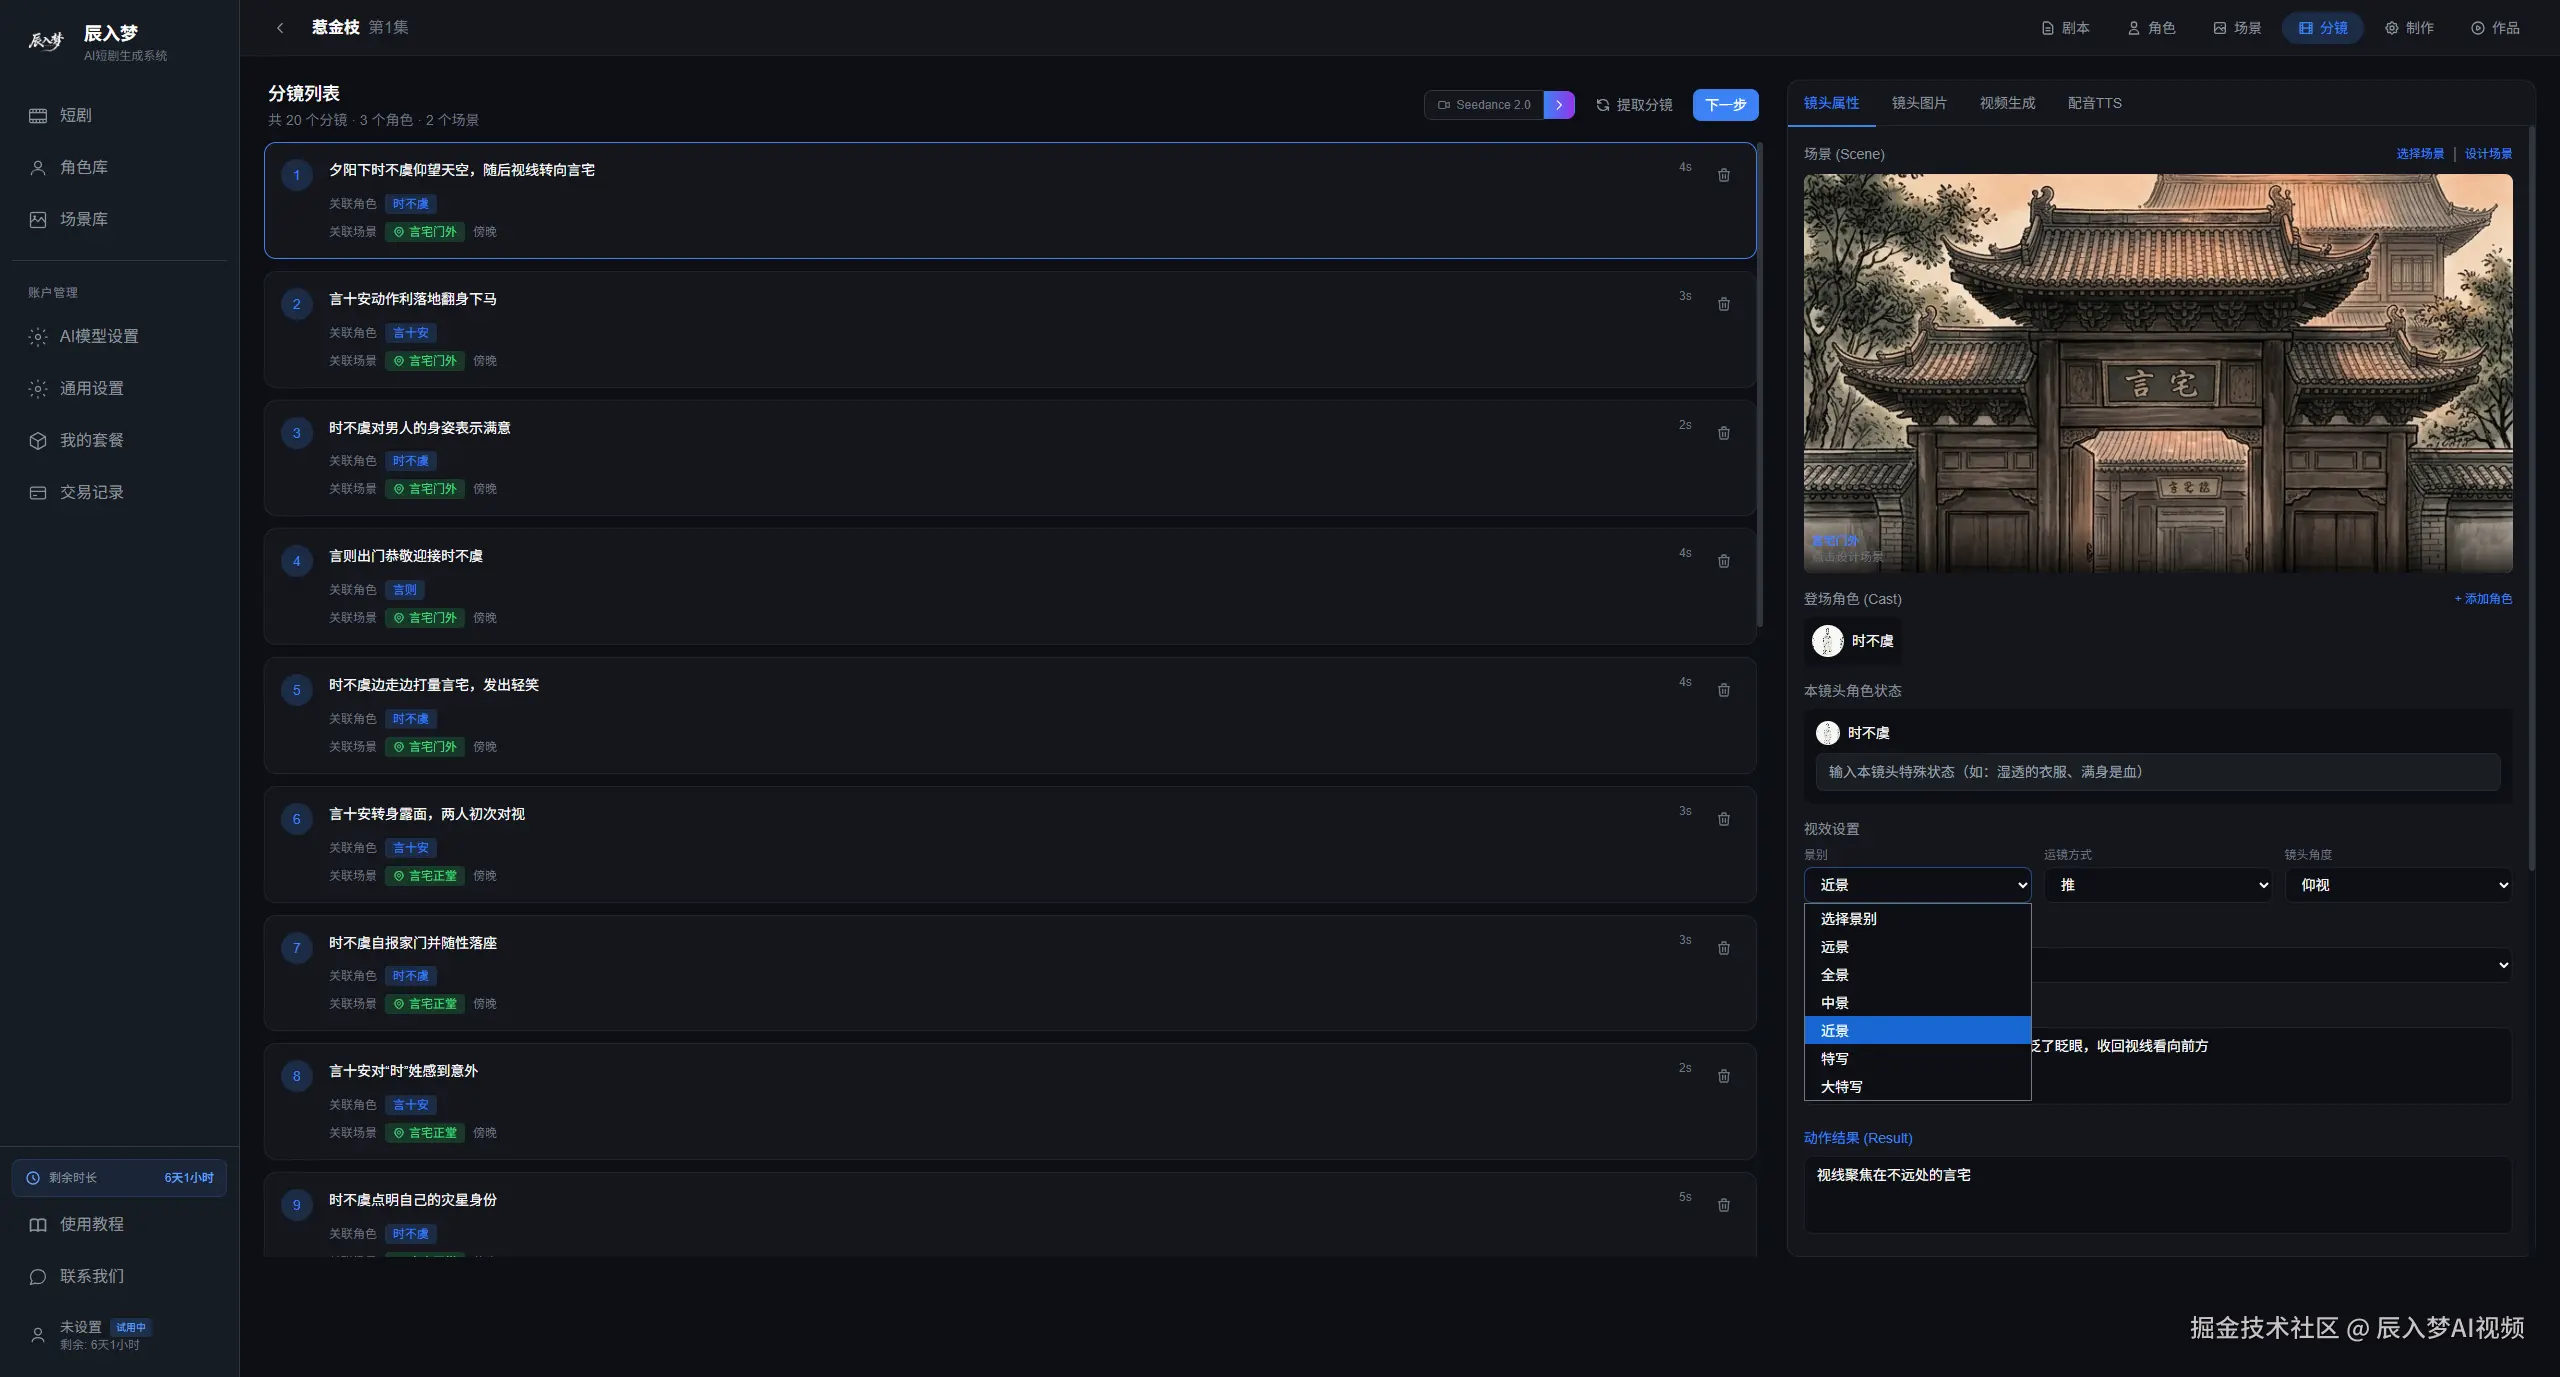The width and height of the screenshot is (2560, 1377).
Task: Delete storyboard shot 1 with trash icon
Action: point(1724,176)
